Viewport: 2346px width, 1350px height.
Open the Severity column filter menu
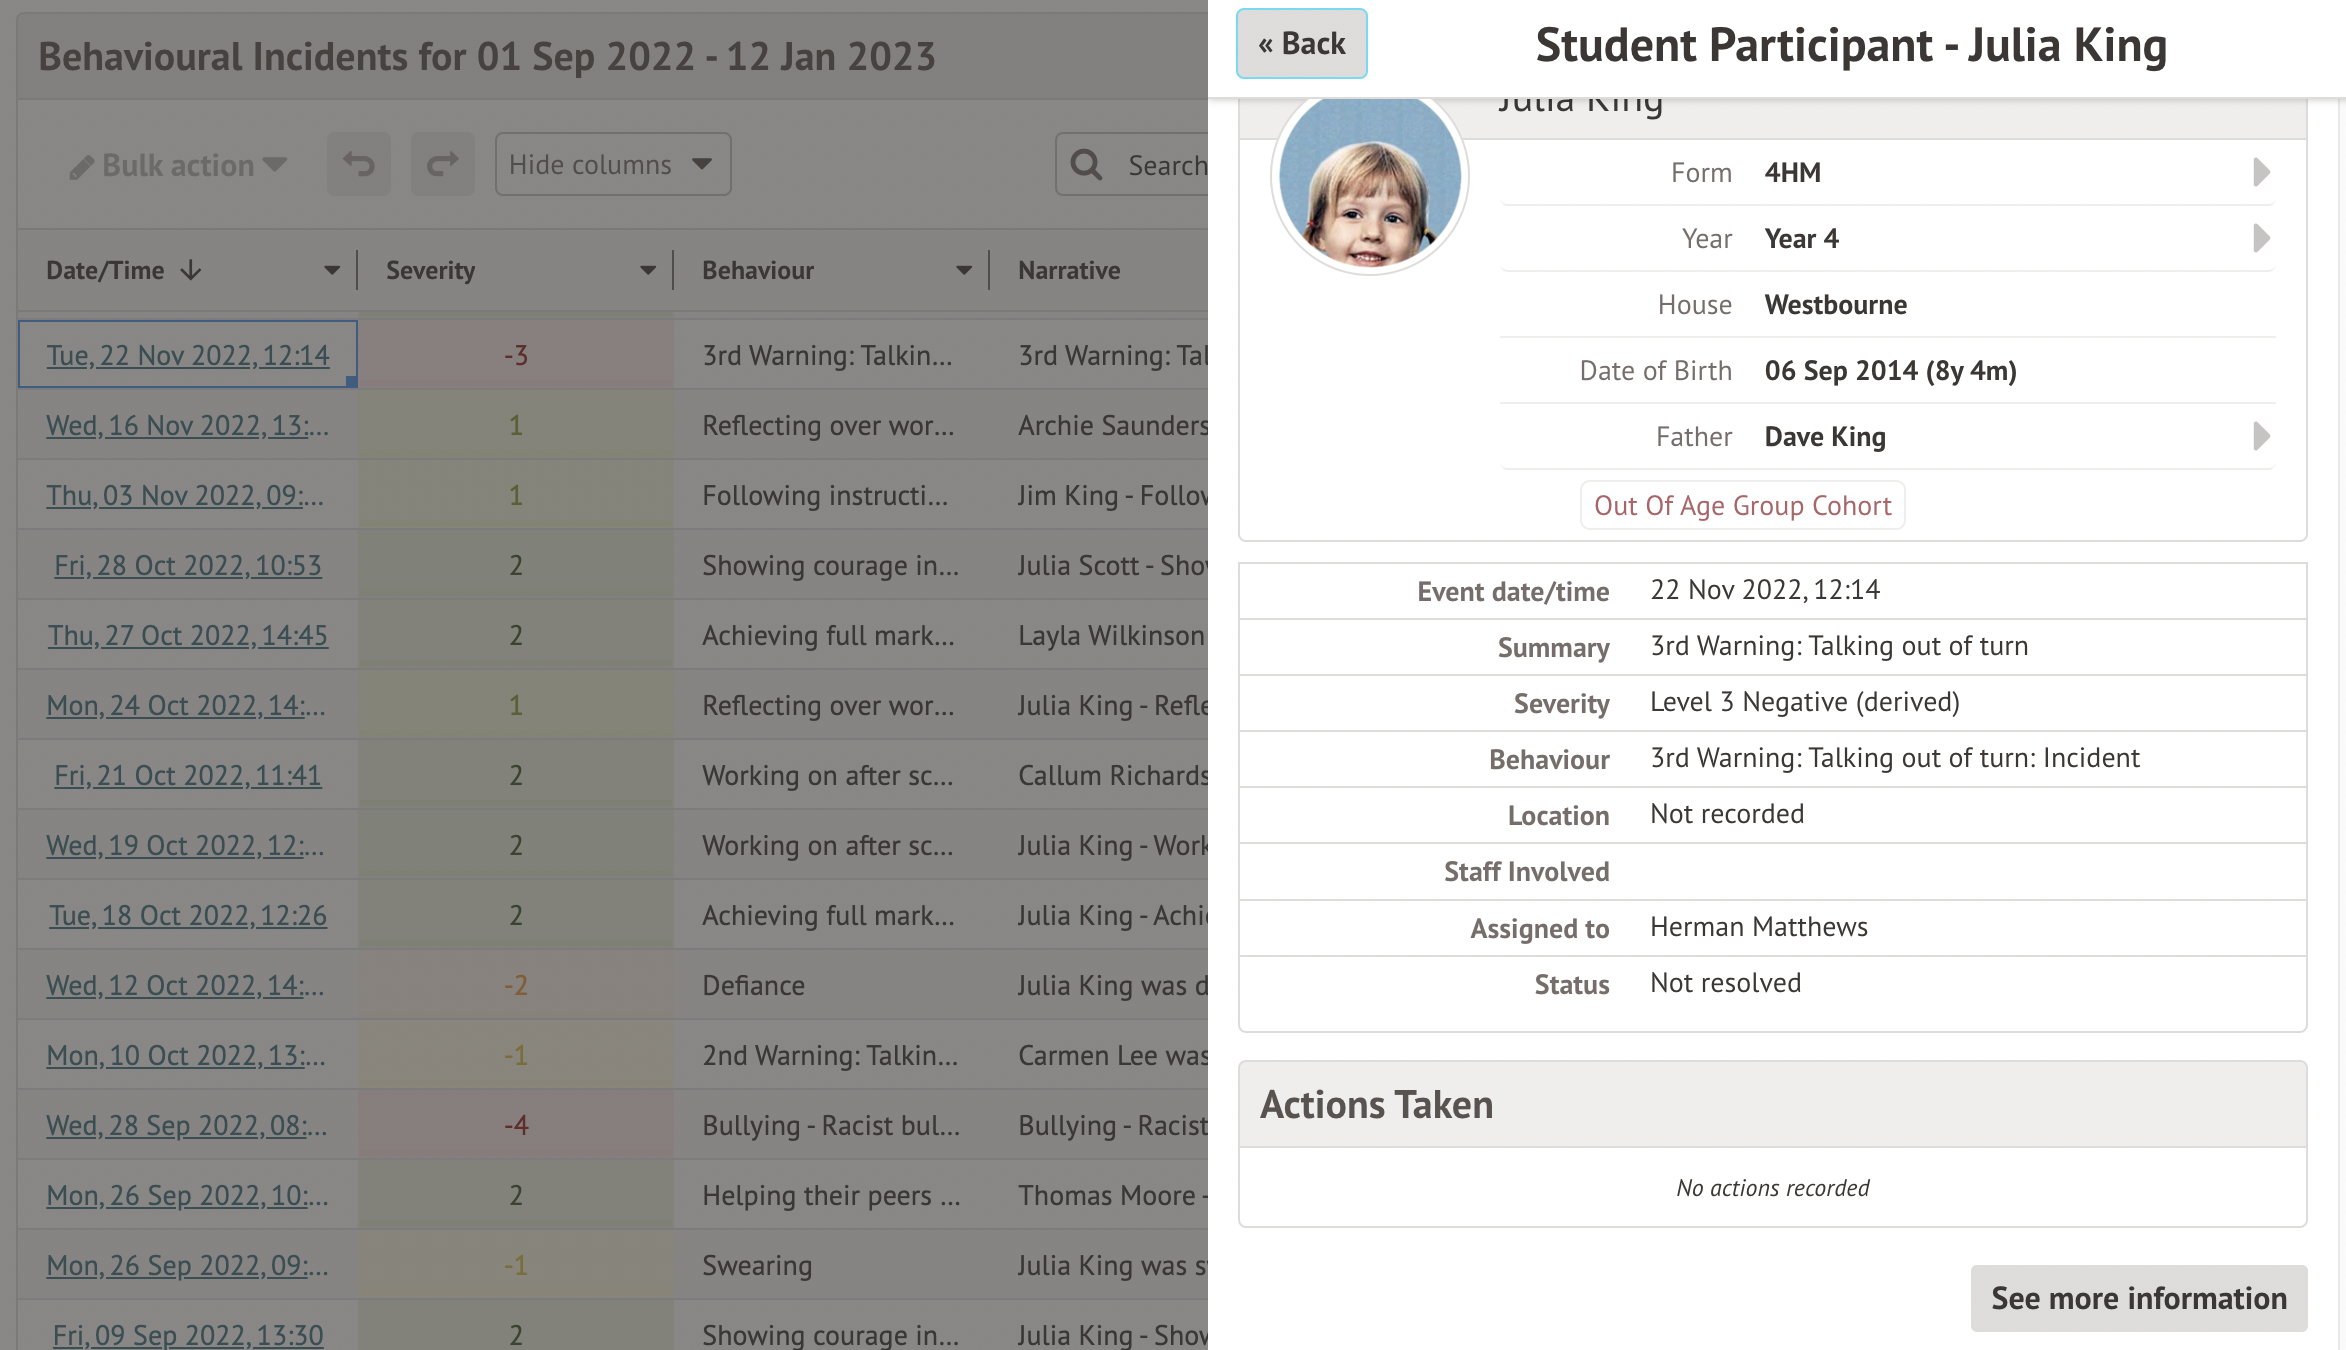(648, 270)
